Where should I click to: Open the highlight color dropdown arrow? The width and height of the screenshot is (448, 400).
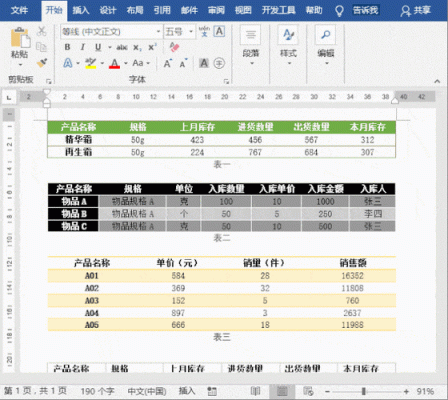point(102,63)
